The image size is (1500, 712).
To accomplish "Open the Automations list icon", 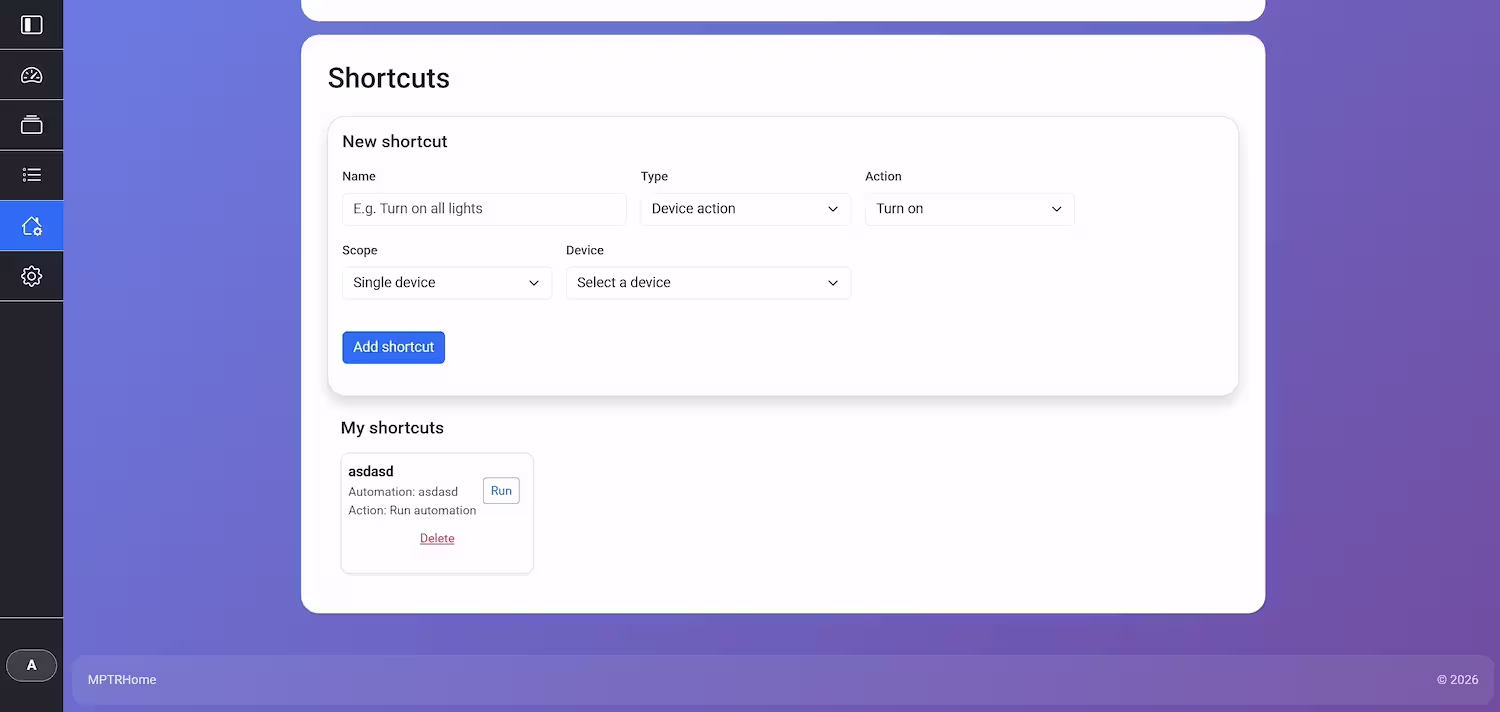I will [31, 174].
